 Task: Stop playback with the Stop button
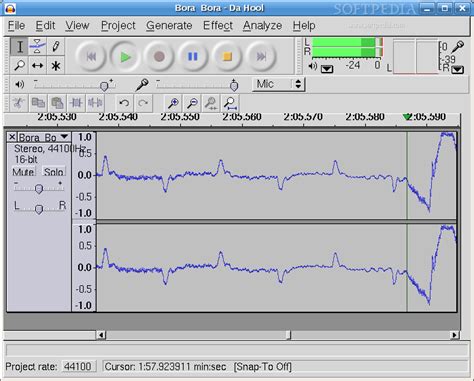point(227,57)
